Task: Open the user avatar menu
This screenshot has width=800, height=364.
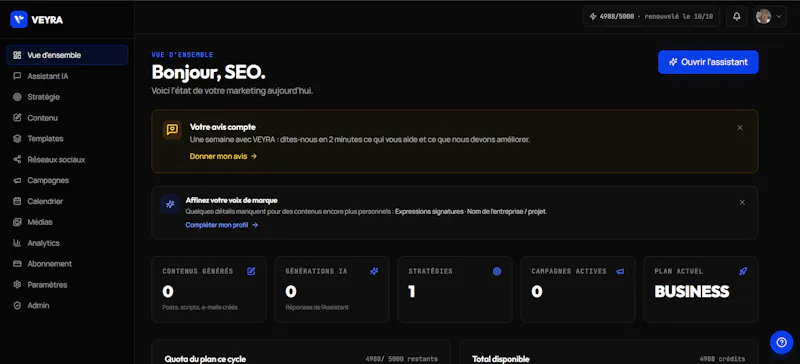Action: [x=769, y=16]
